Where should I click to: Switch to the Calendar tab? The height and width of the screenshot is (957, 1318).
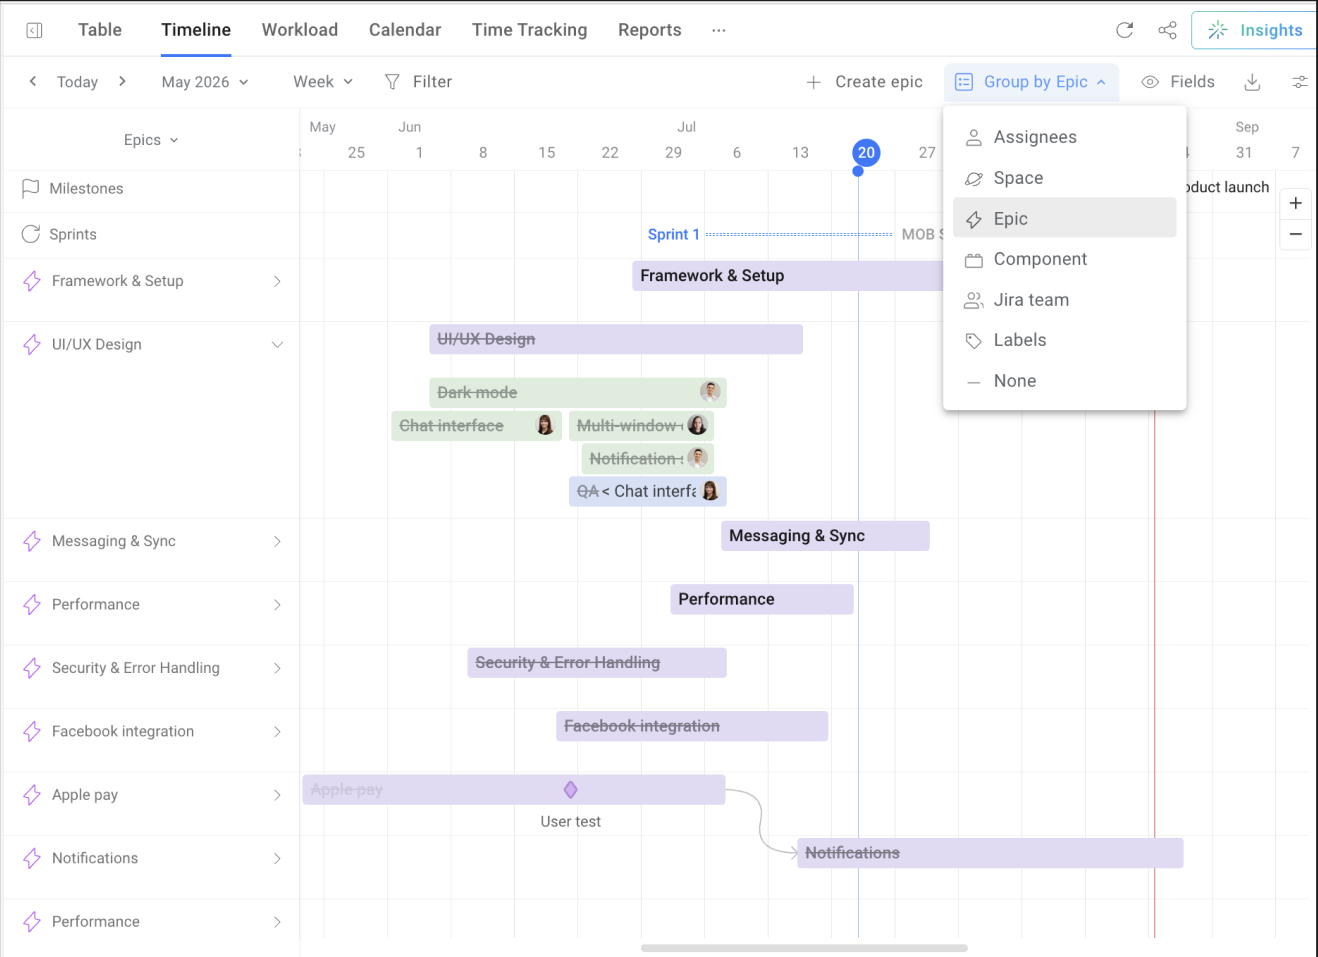coord(405,30)
